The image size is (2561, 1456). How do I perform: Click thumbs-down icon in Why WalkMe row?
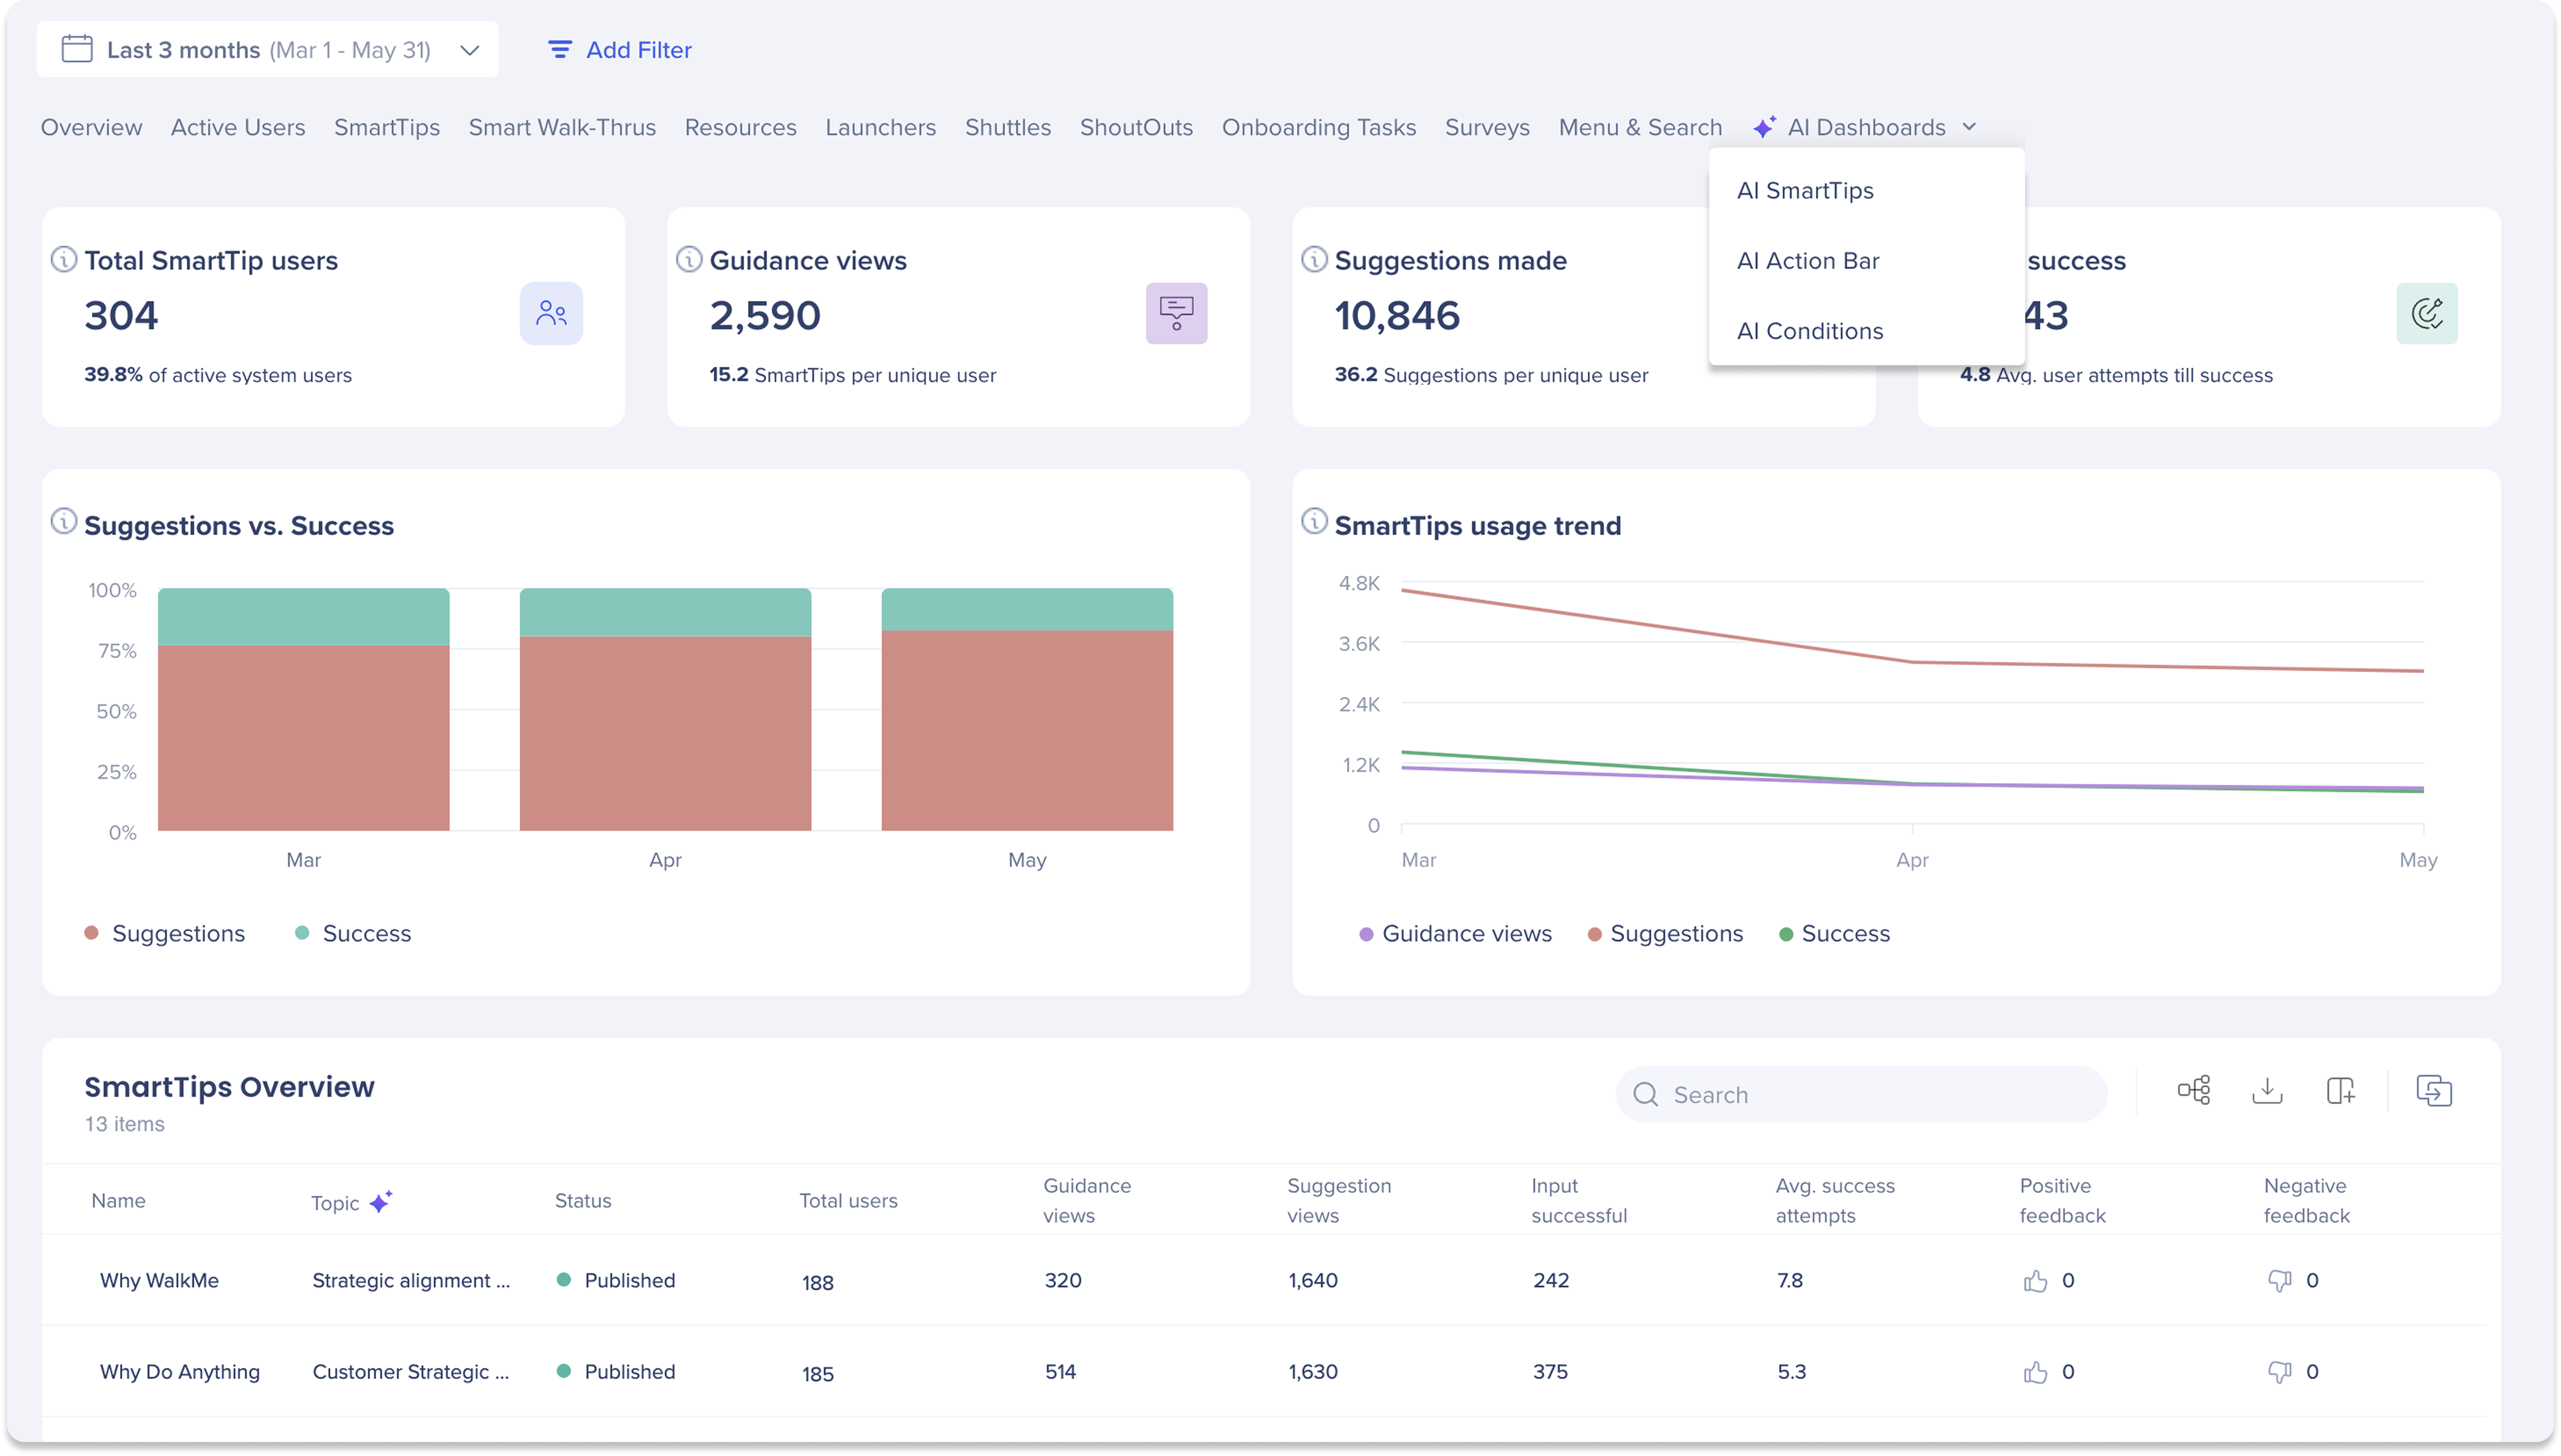pos(2279,1280)
